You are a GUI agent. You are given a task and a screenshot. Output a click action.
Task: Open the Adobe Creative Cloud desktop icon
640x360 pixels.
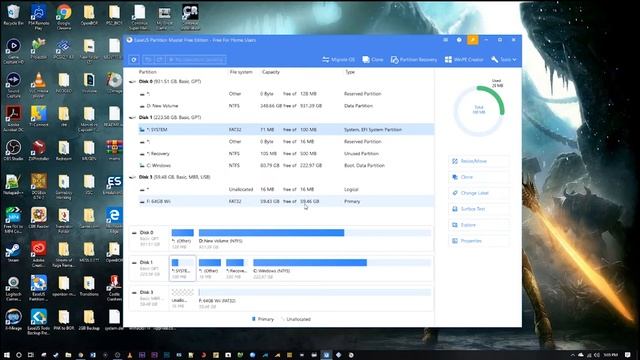click(38, 254)
